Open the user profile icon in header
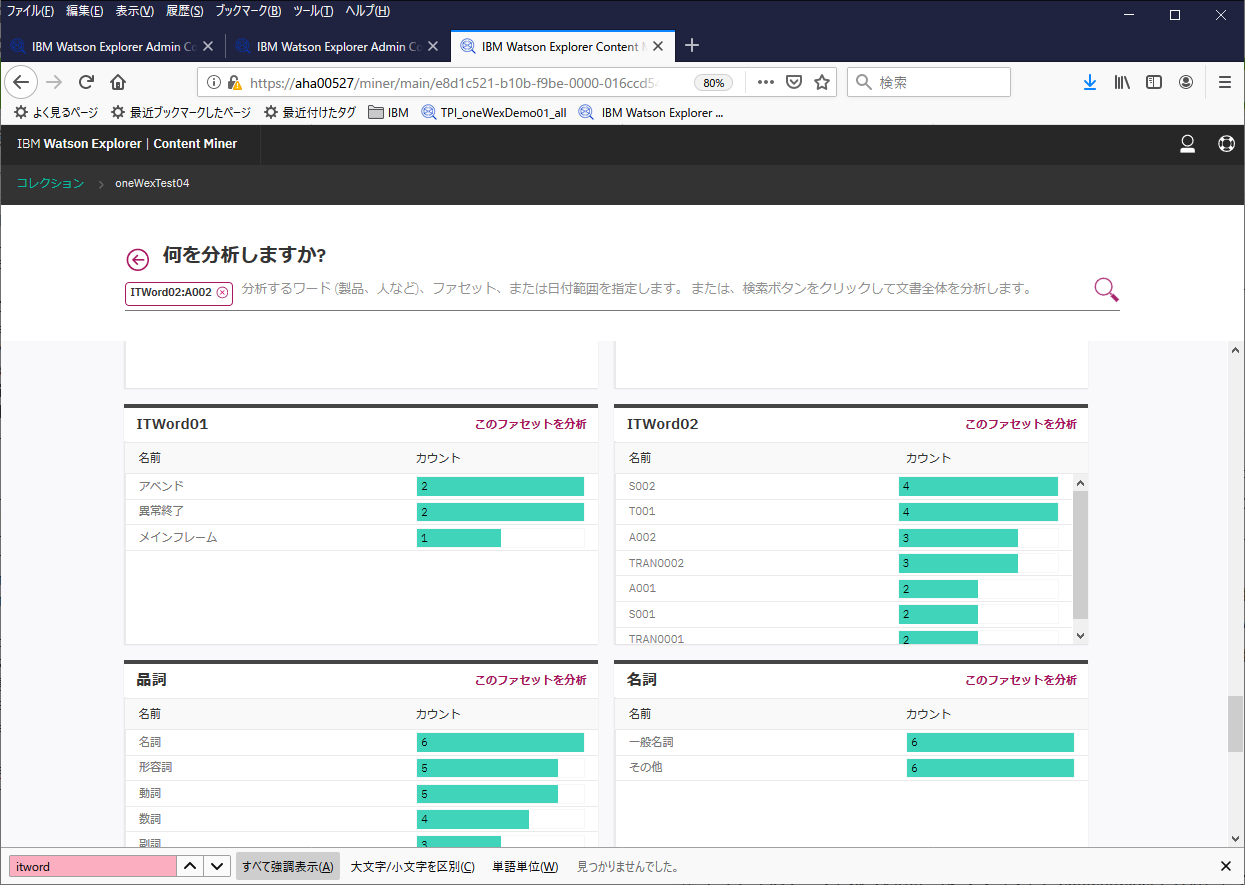 click(1188, 144)
